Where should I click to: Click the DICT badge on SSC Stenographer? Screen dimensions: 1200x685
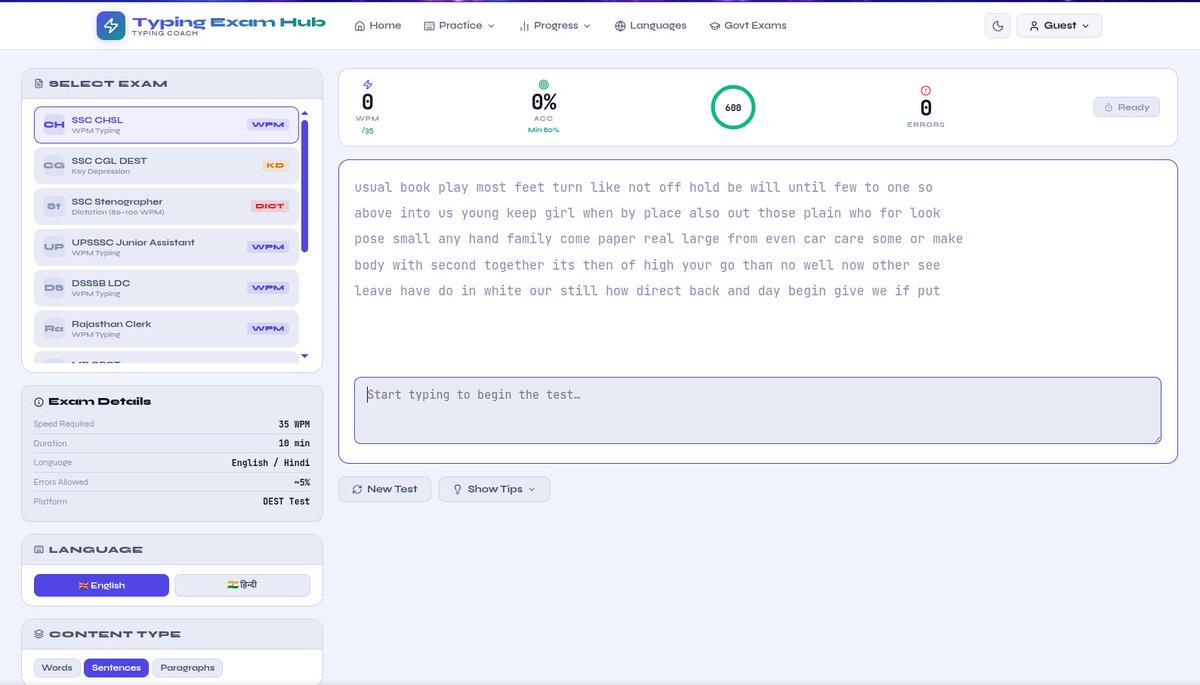coord(270,206)
